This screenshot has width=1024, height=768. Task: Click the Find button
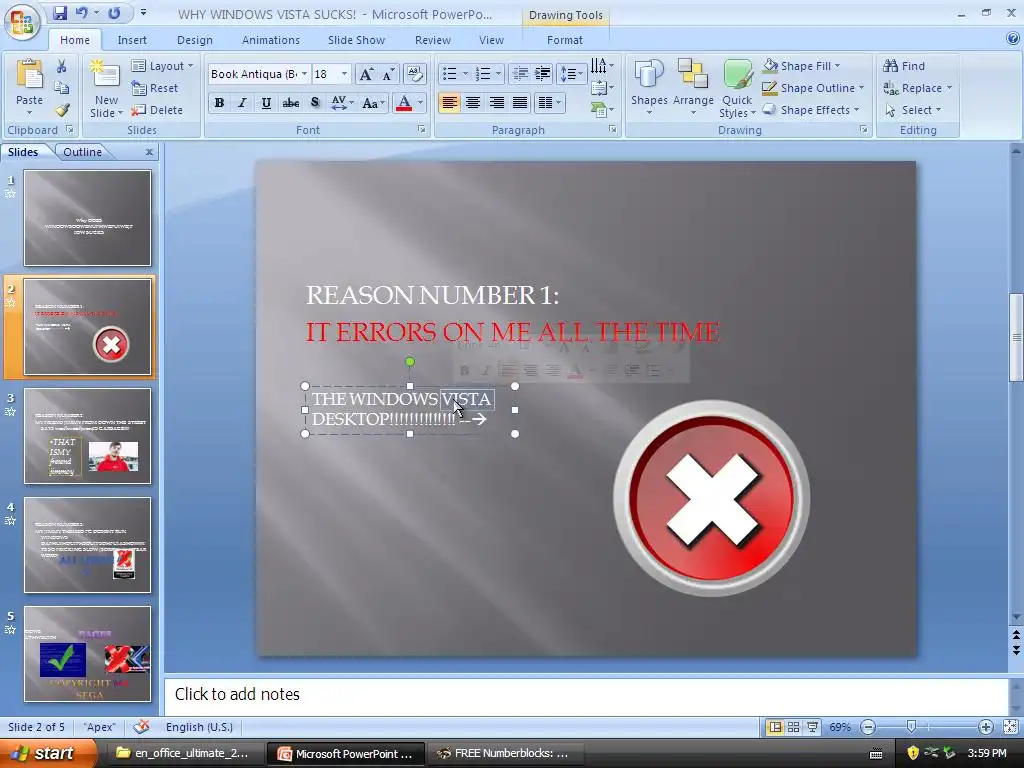[x=904, y=66]
